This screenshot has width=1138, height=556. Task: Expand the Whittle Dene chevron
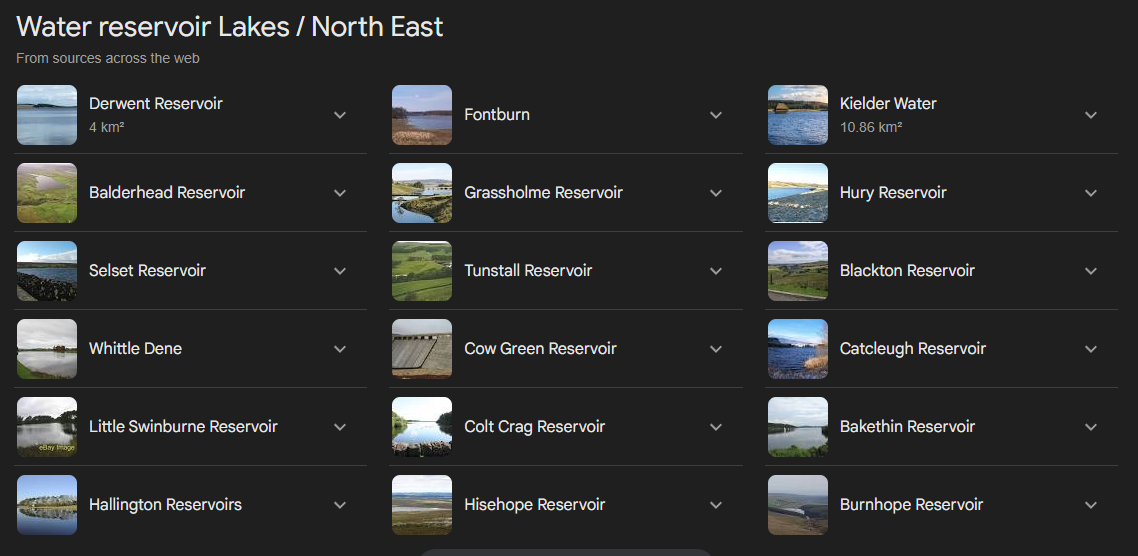point(340,349)
